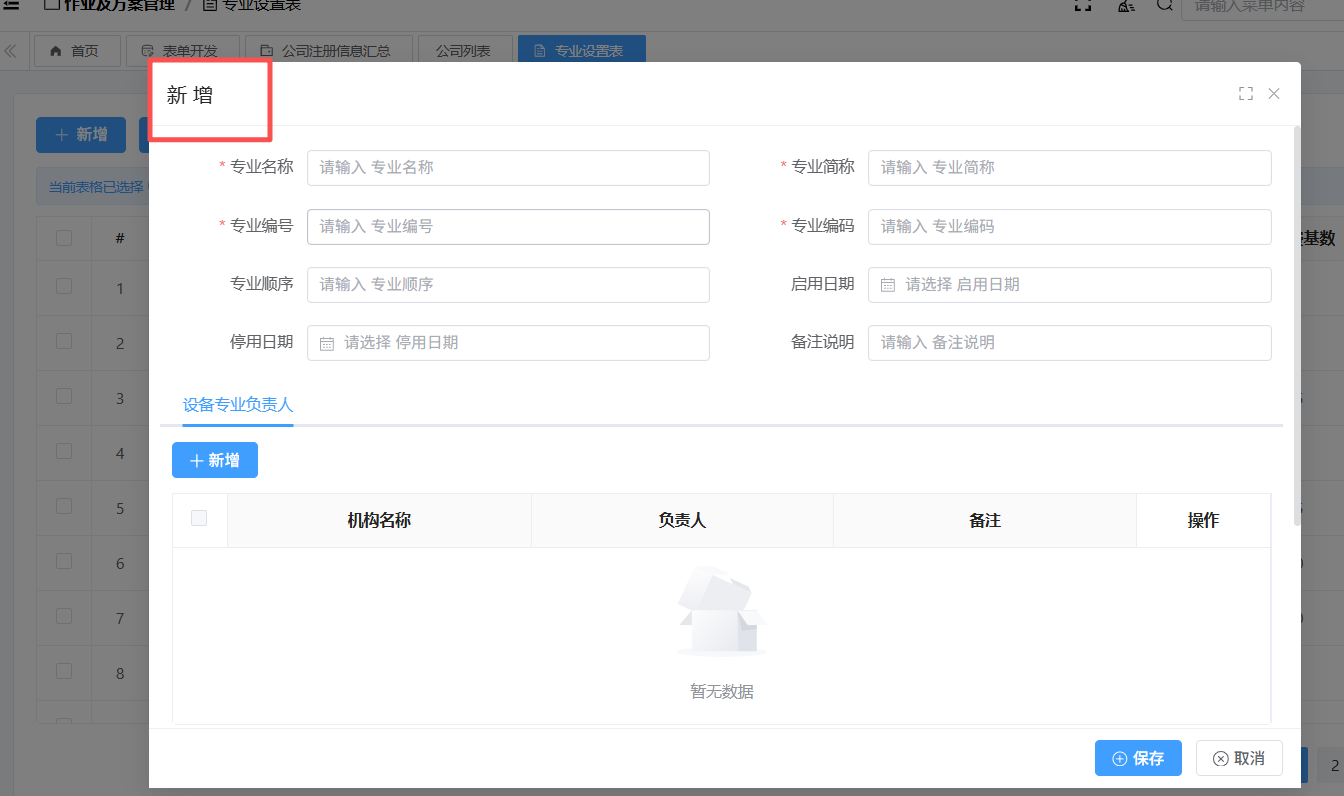Click the hamburger menu icon at top left
This screenshot has height=796, width=1344.
click(11, 5)
